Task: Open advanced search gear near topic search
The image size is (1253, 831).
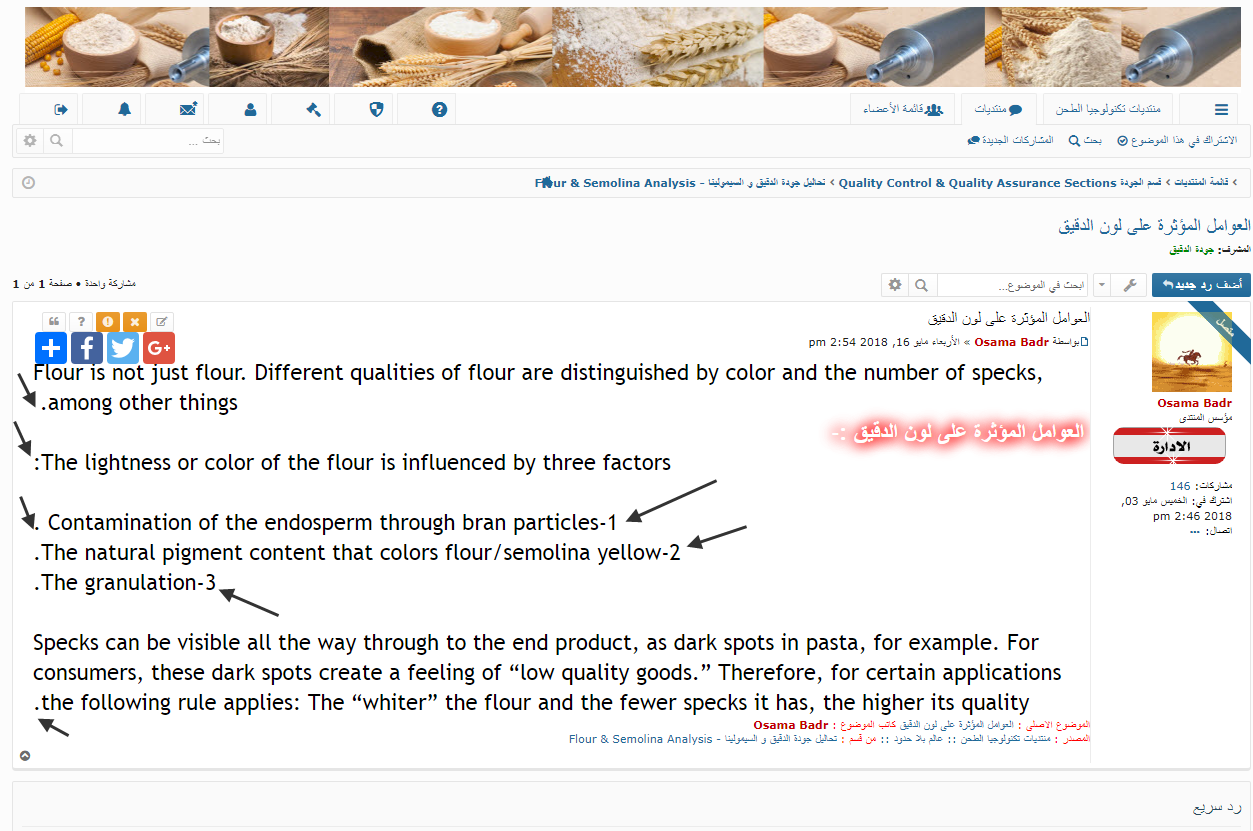Action: click(x=894, y=285)
